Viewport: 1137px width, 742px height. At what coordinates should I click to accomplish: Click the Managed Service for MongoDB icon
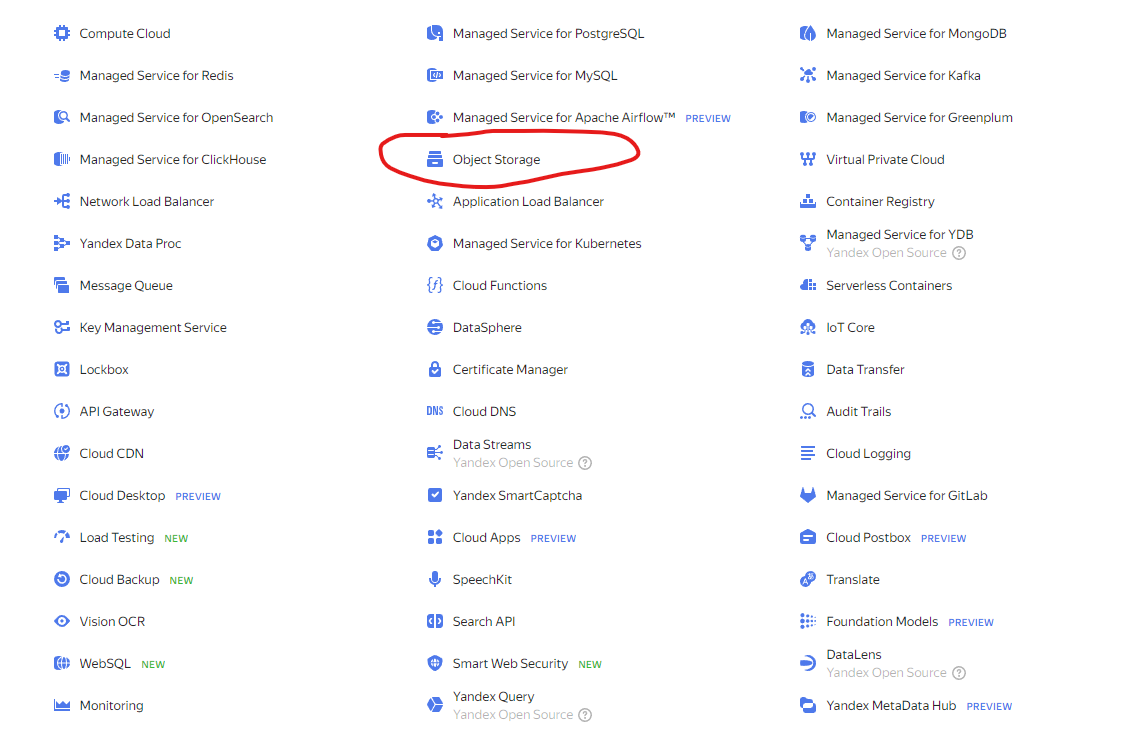click(x=808, y=33)
